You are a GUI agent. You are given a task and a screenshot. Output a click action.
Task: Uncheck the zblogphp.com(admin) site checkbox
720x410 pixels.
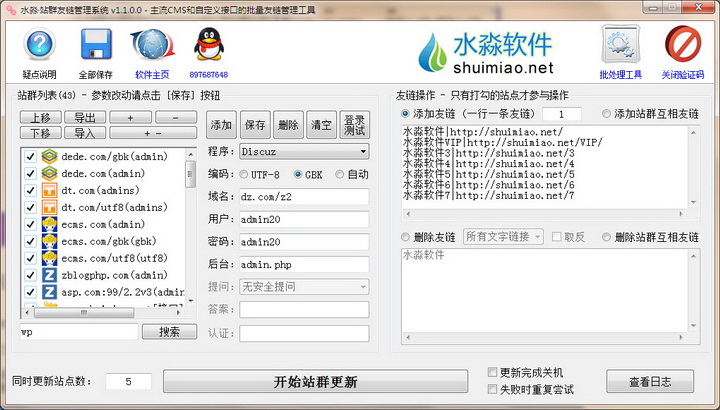[x=30, y=275]
